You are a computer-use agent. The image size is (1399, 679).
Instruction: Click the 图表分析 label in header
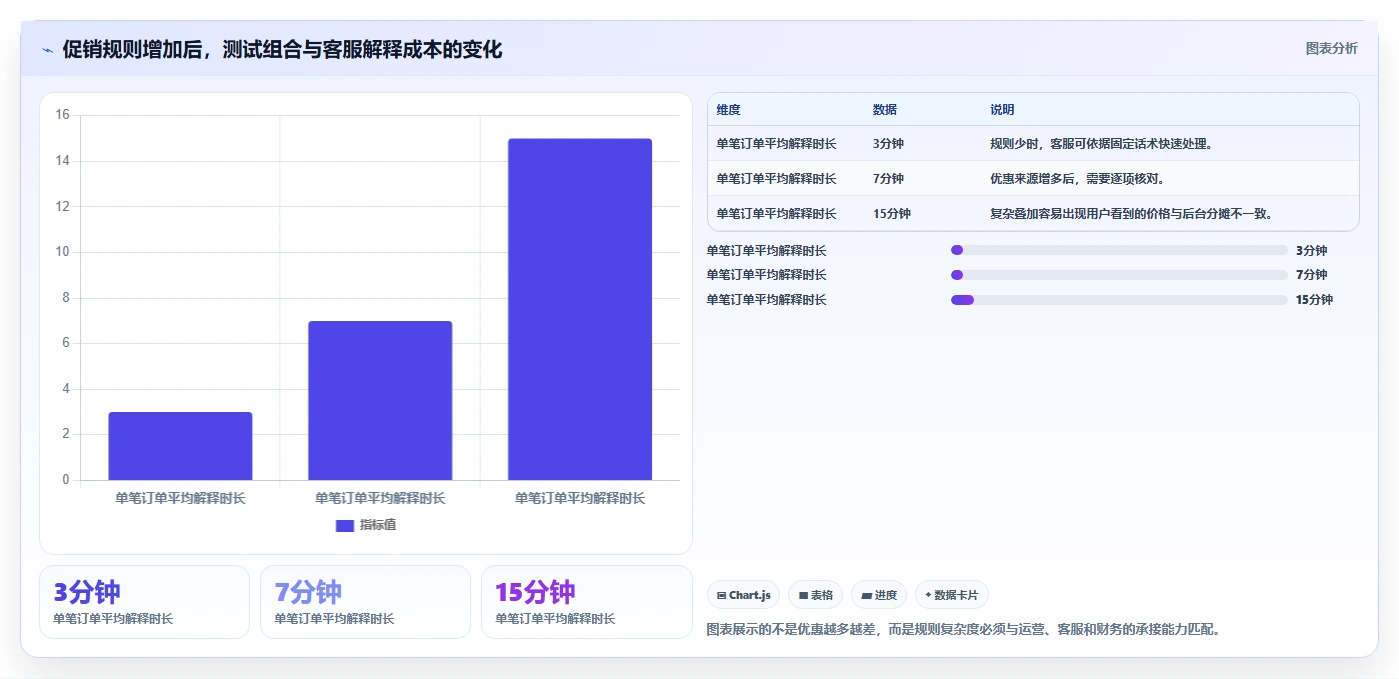[1331, 48]
